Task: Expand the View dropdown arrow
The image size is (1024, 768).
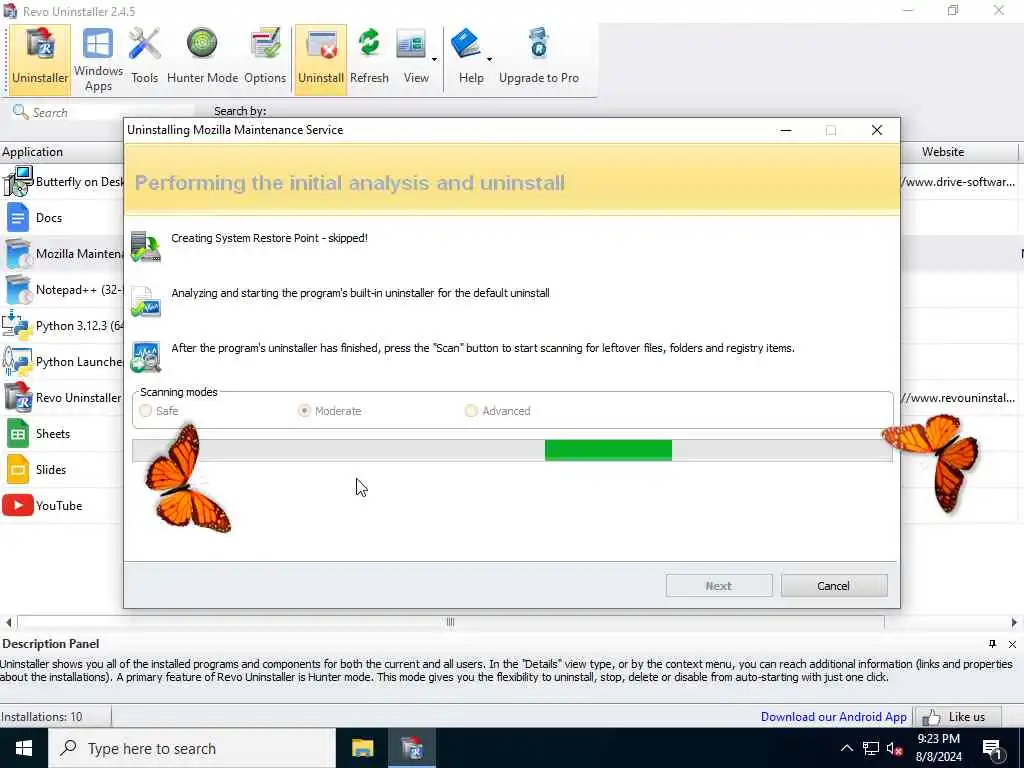Action: click(x=434, y=59)
